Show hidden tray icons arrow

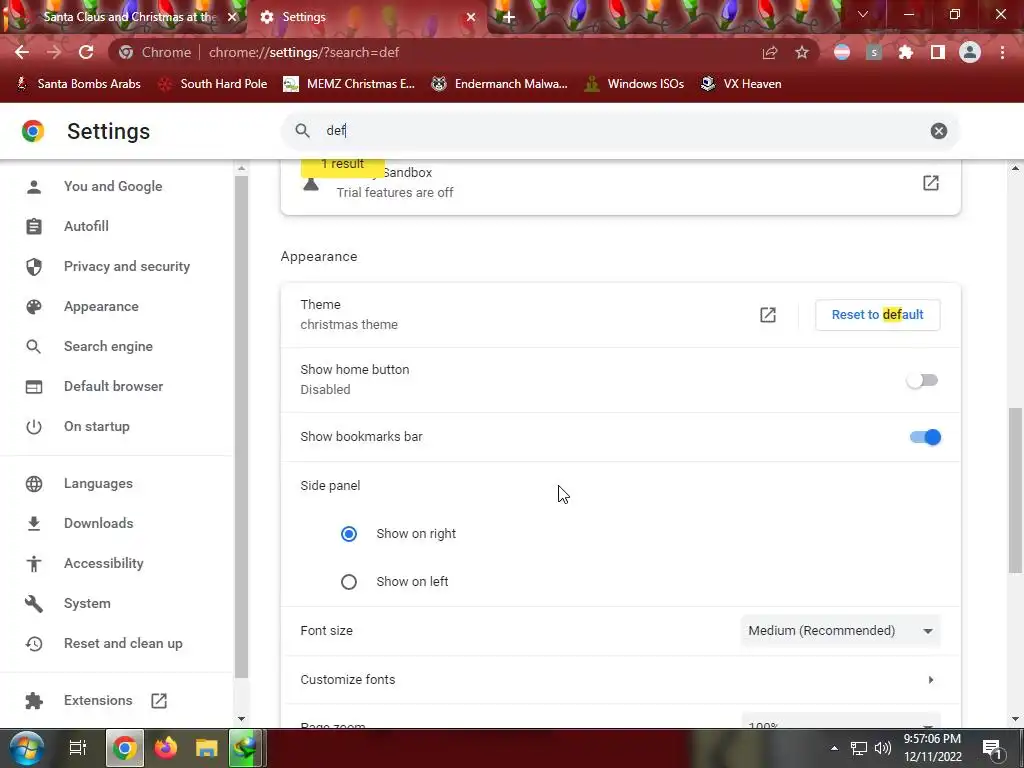(834, 748)
